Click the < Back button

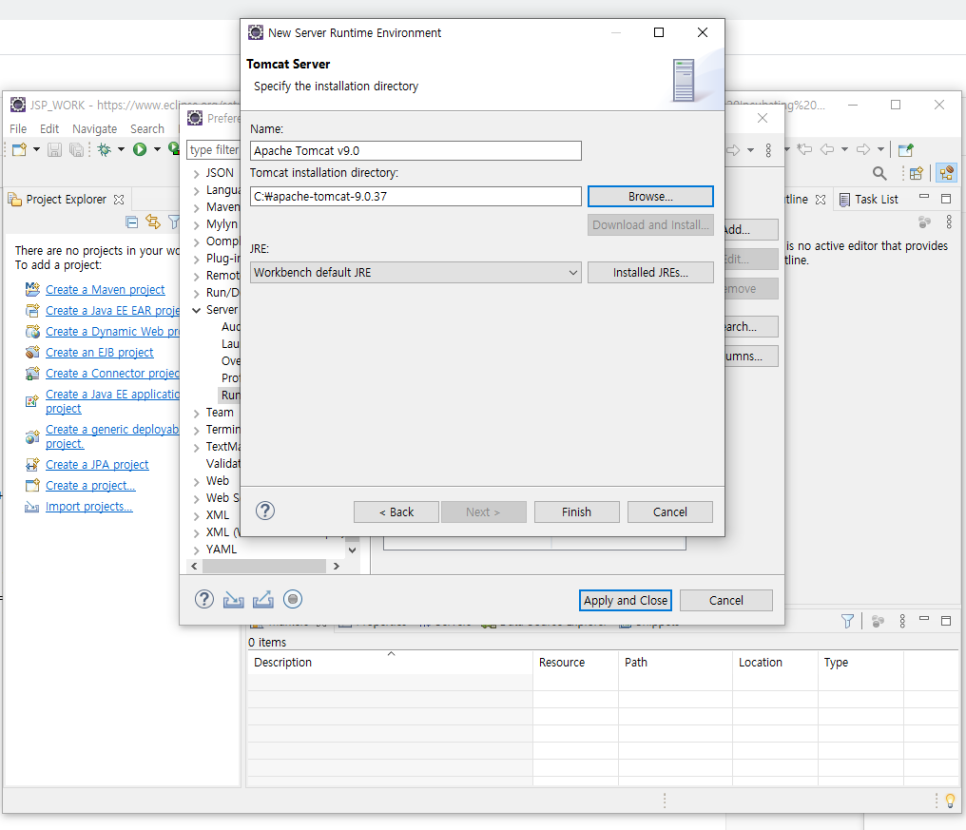[x=397, y=512]
